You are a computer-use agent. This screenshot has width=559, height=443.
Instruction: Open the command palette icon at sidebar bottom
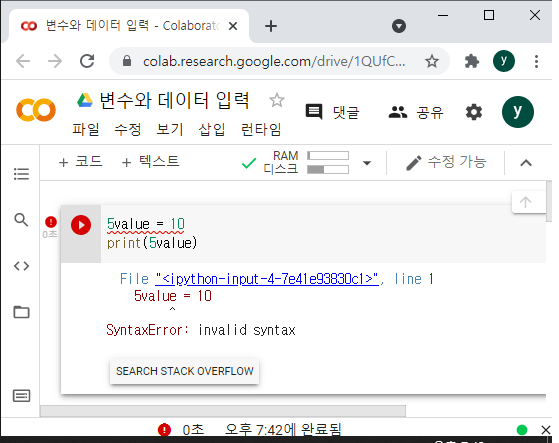(21, 396)
